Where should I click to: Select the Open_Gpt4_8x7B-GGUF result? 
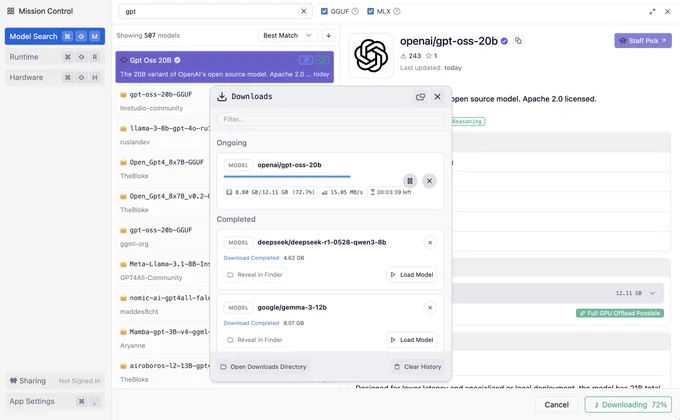(x=163, y=169)
